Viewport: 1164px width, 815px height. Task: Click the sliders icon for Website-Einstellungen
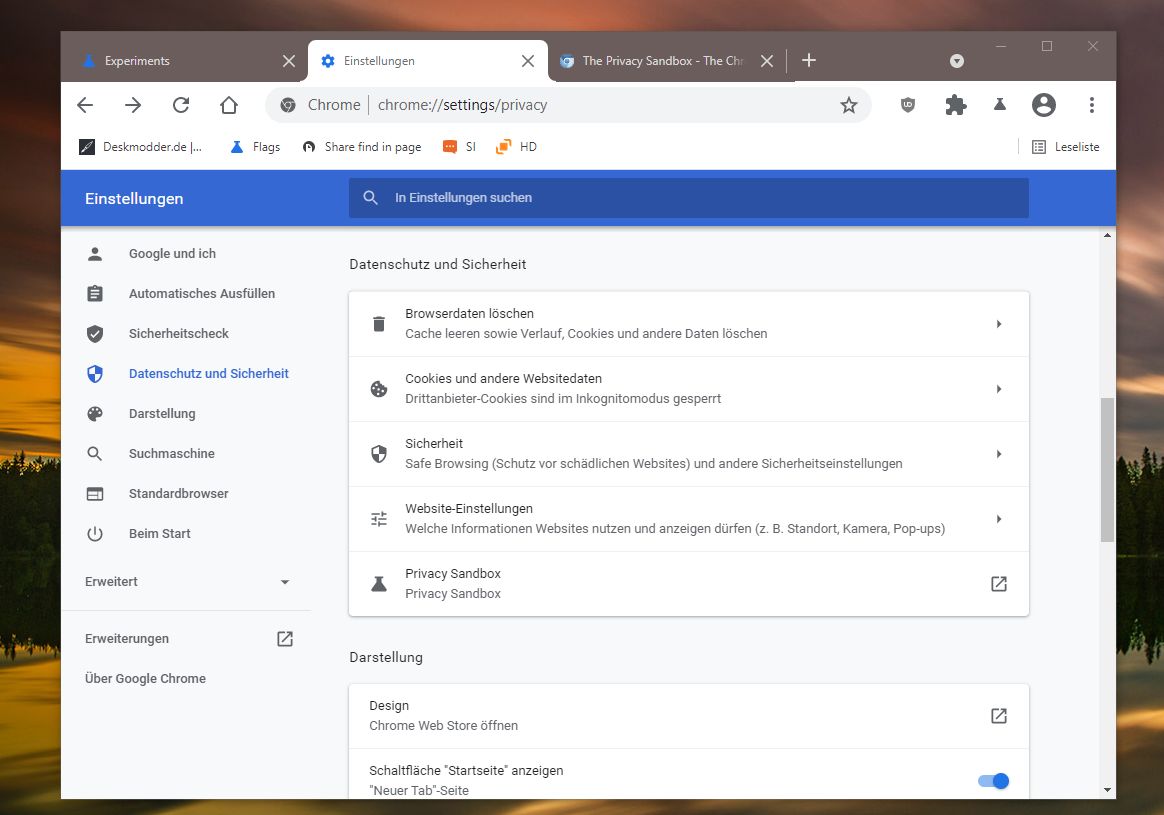pos(379,519)
